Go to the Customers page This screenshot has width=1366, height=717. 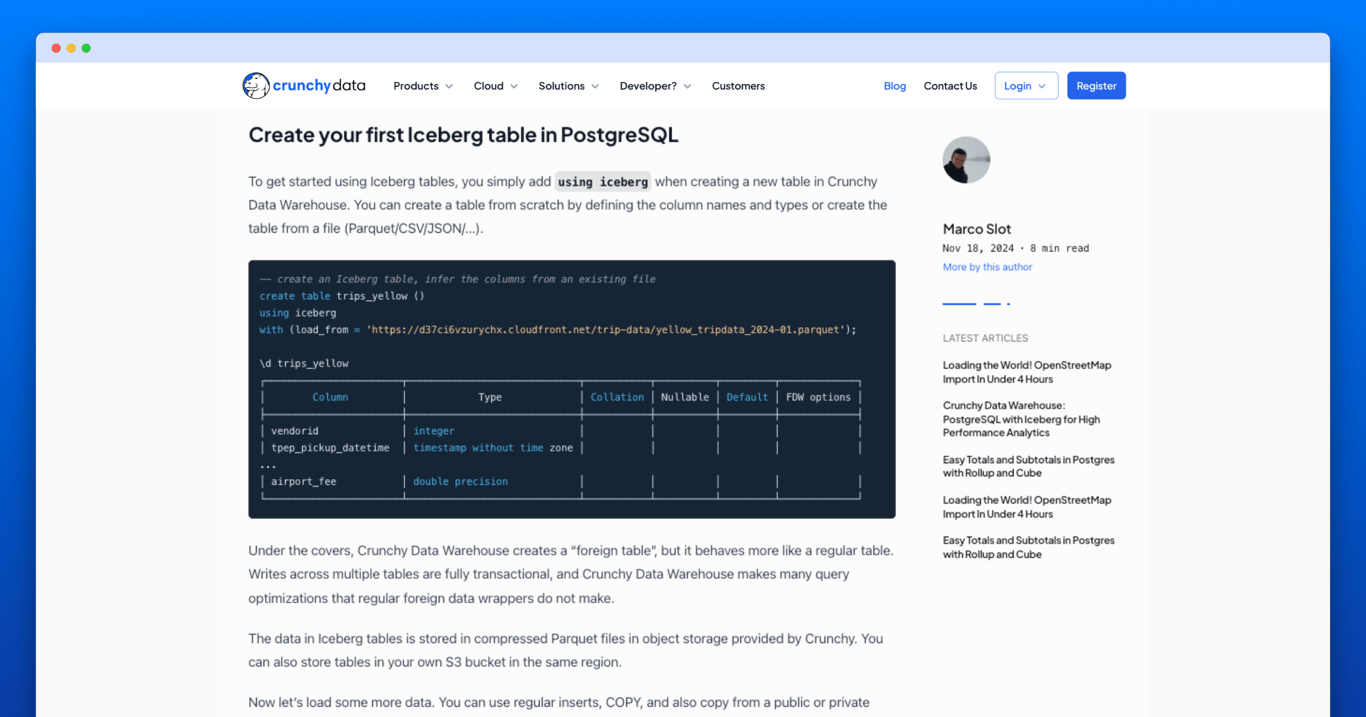(738, 86)
